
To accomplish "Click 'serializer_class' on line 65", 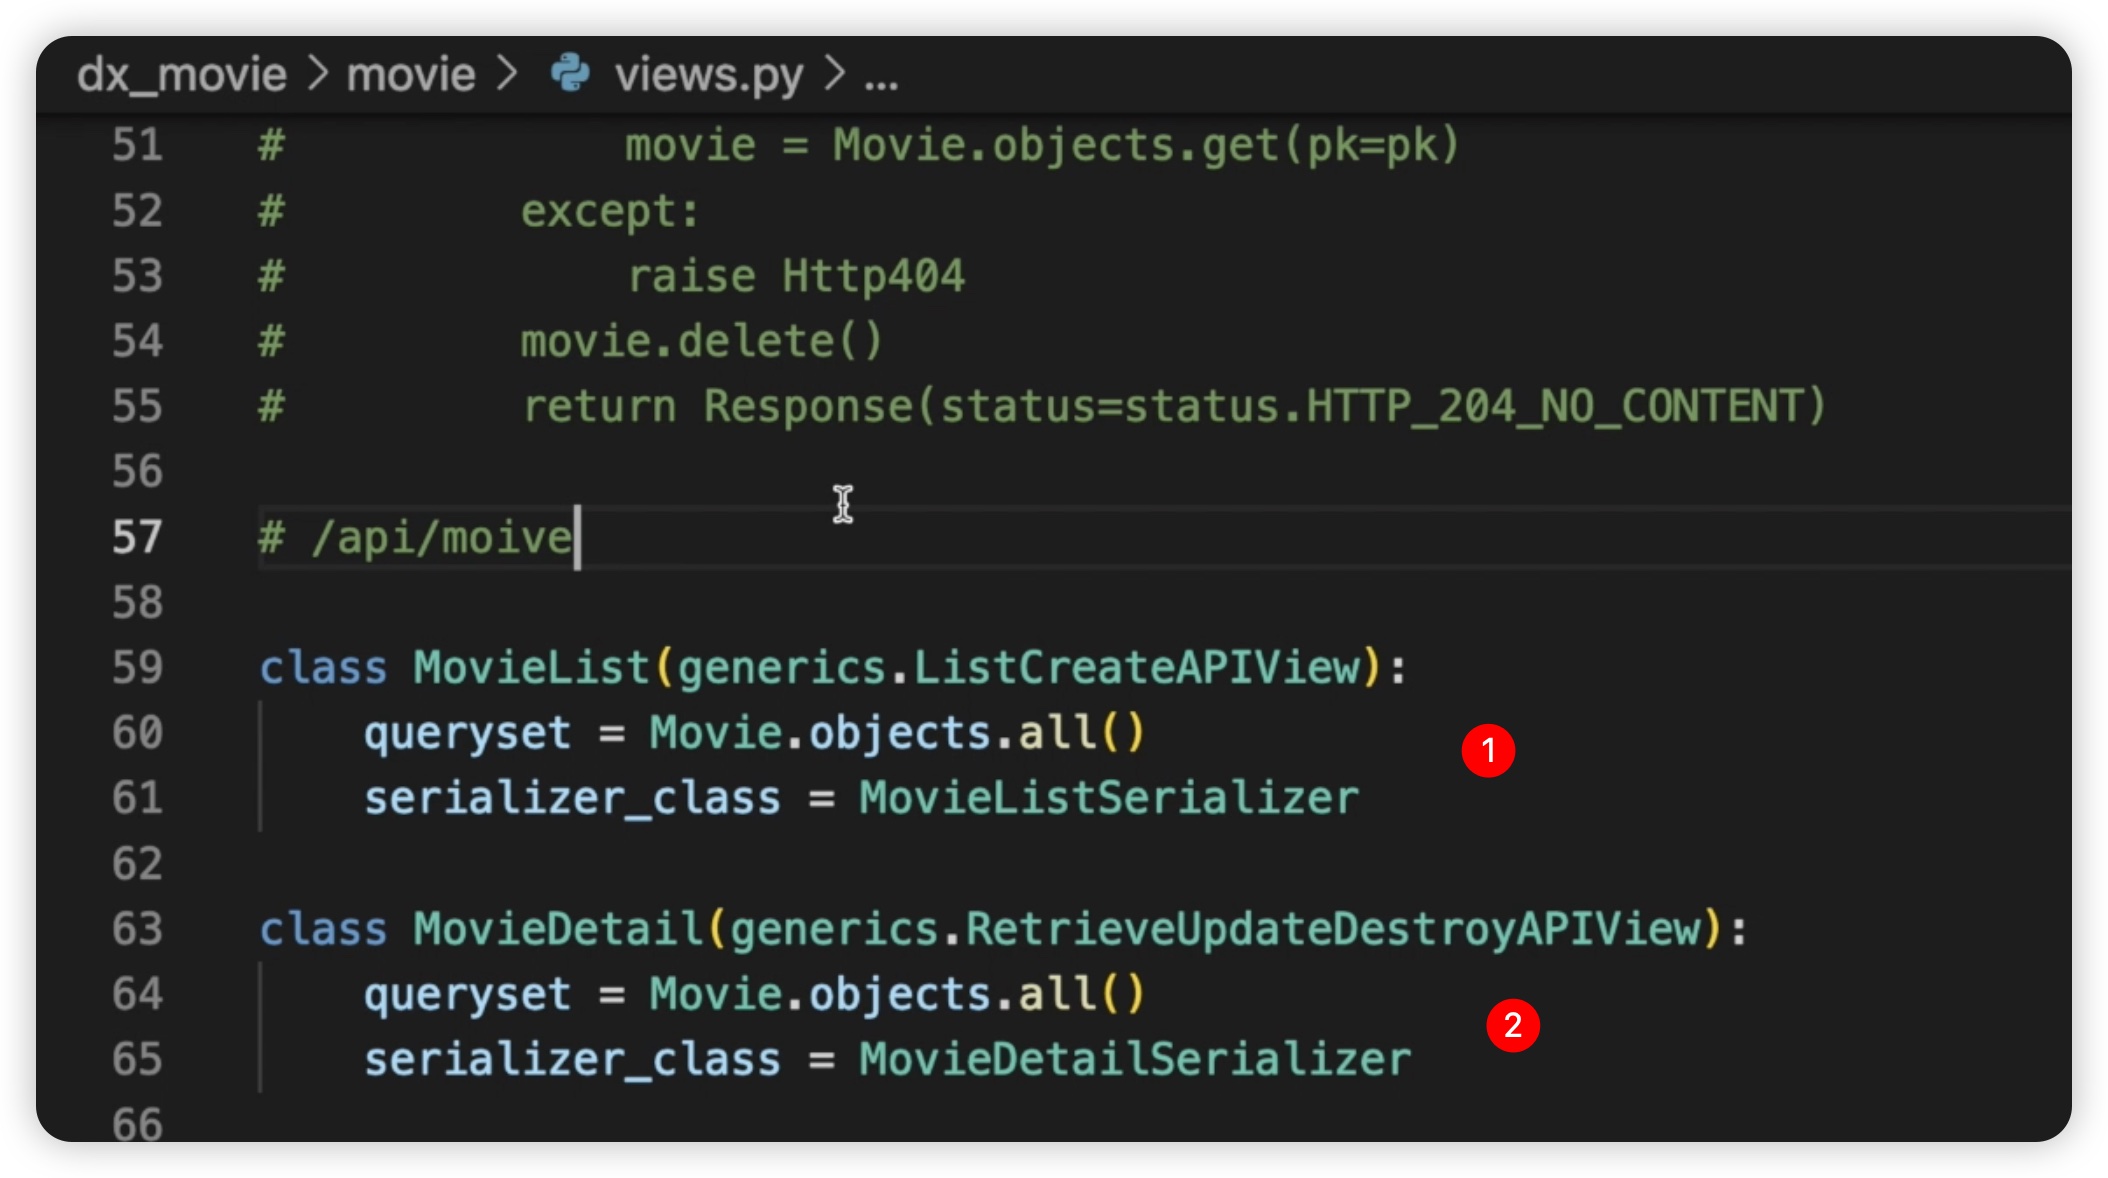I will coord(572,1060).
